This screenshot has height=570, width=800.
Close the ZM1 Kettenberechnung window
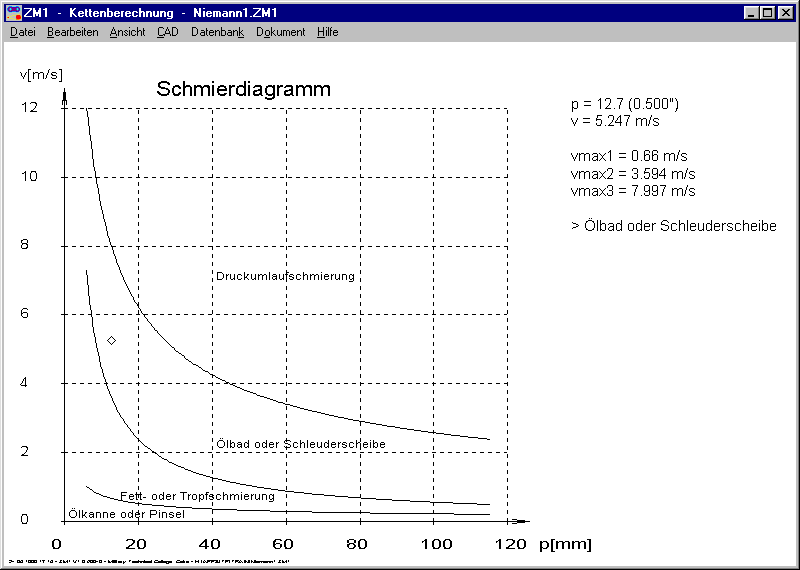coord(785,13)
